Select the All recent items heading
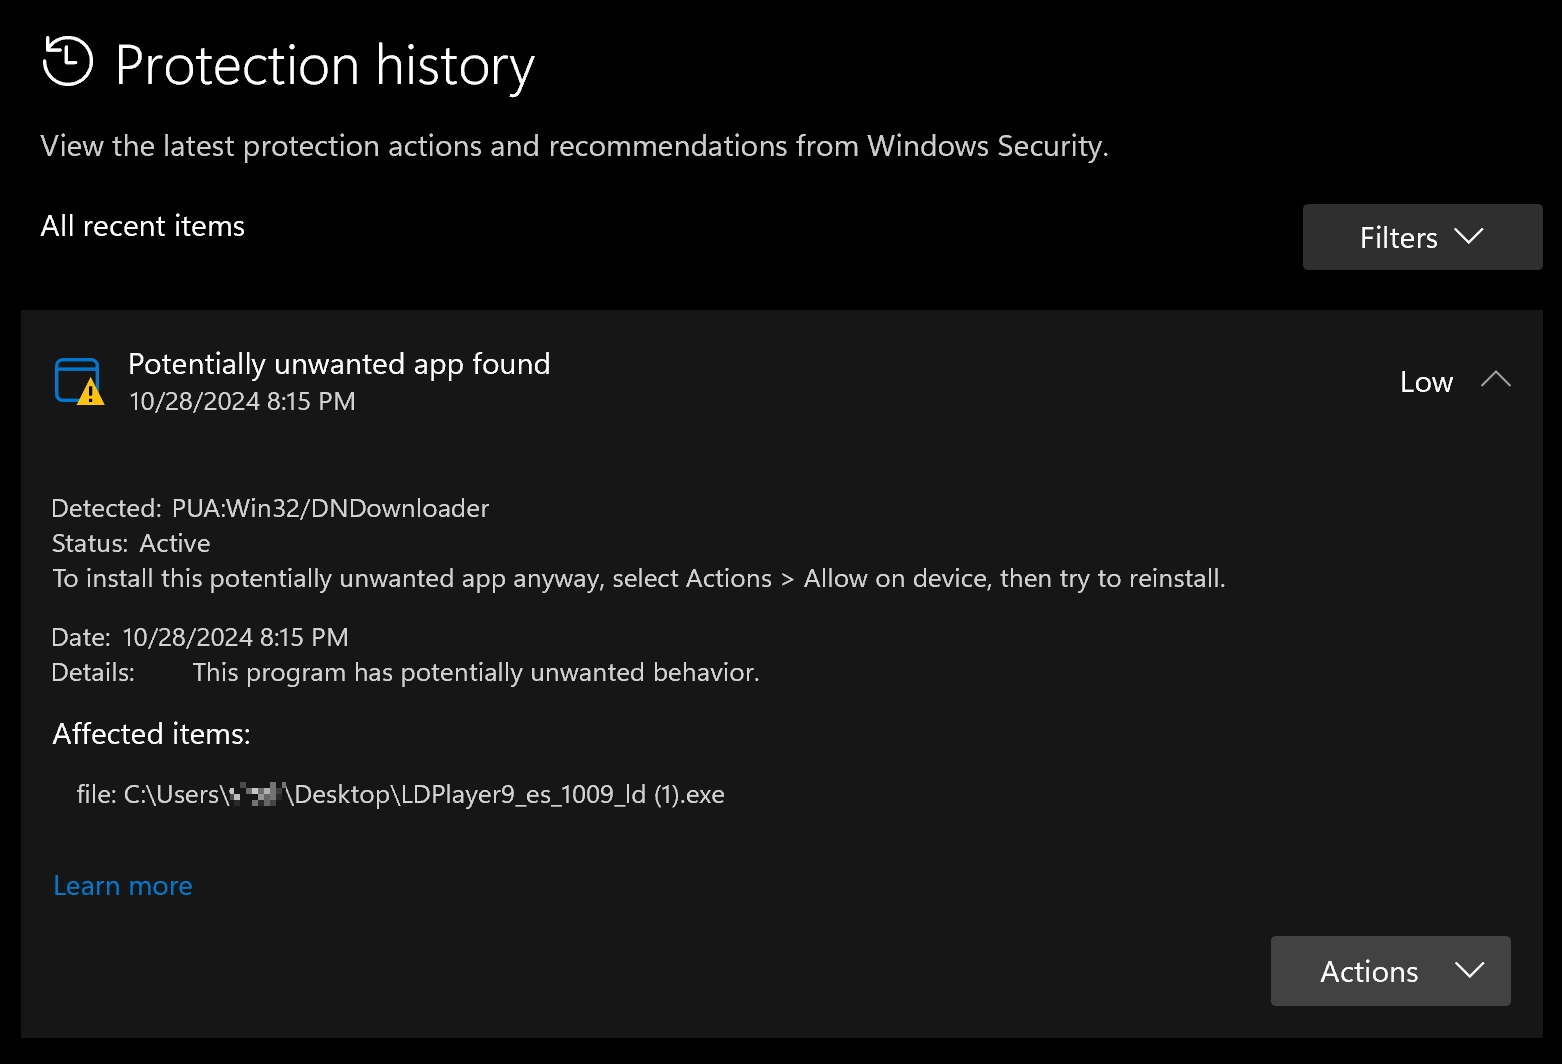Viewport: 1562px width, 1064px height. (142, 226)
